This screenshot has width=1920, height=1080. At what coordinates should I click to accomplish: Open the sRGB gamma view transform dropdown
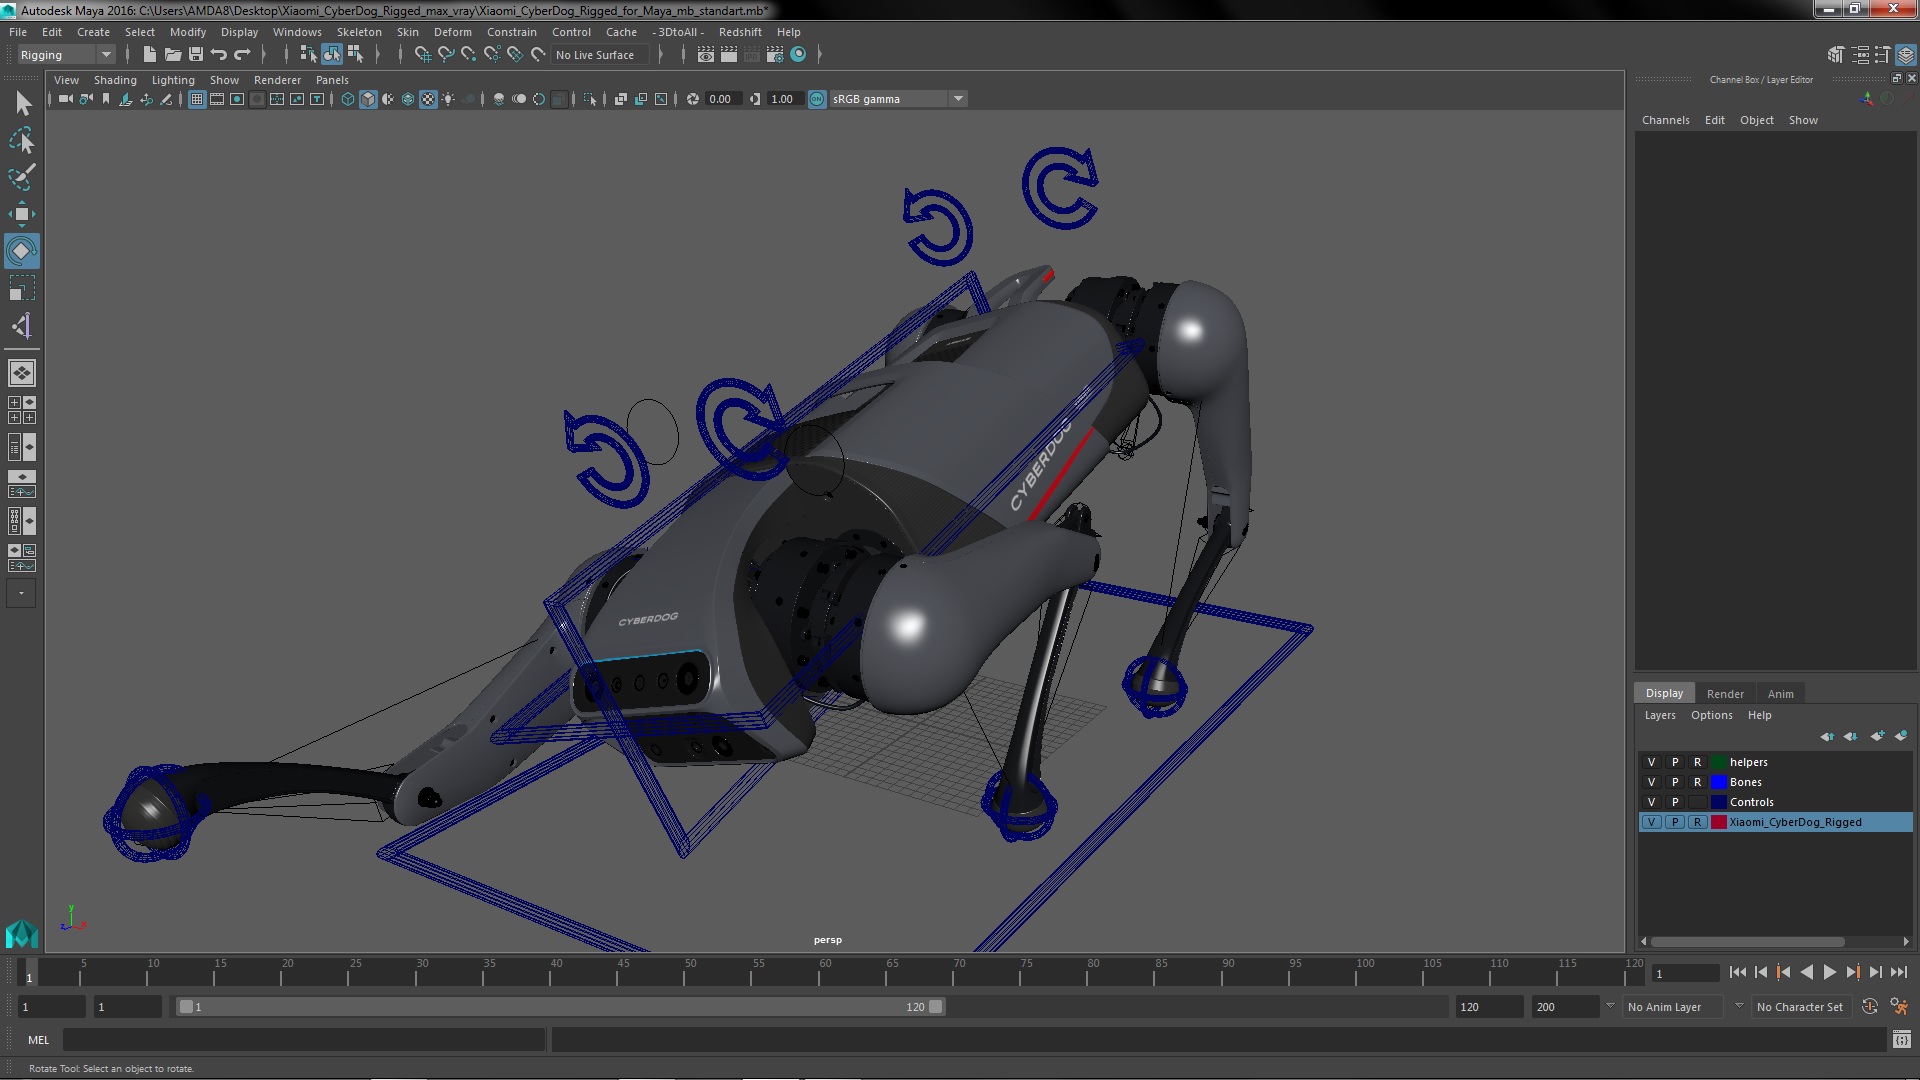(898, 99)
